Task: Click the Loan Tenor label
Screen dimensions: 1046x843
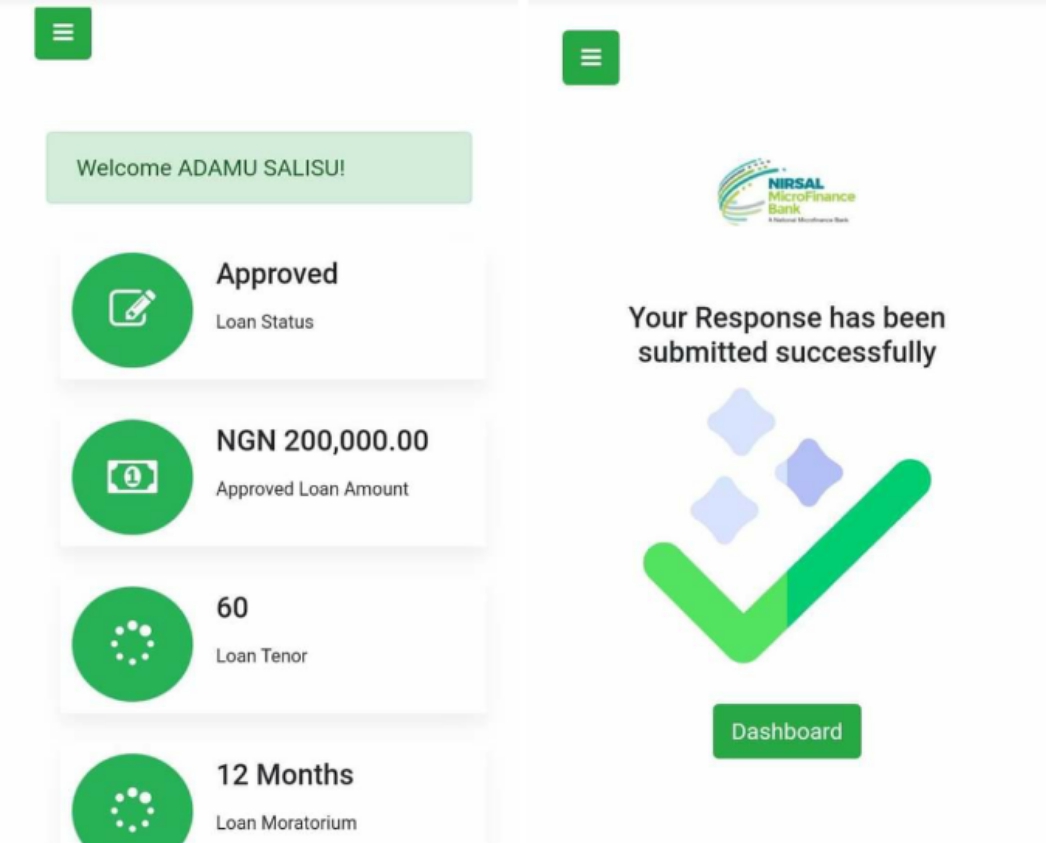Action: pyautogui.click(x=262, y=656)
